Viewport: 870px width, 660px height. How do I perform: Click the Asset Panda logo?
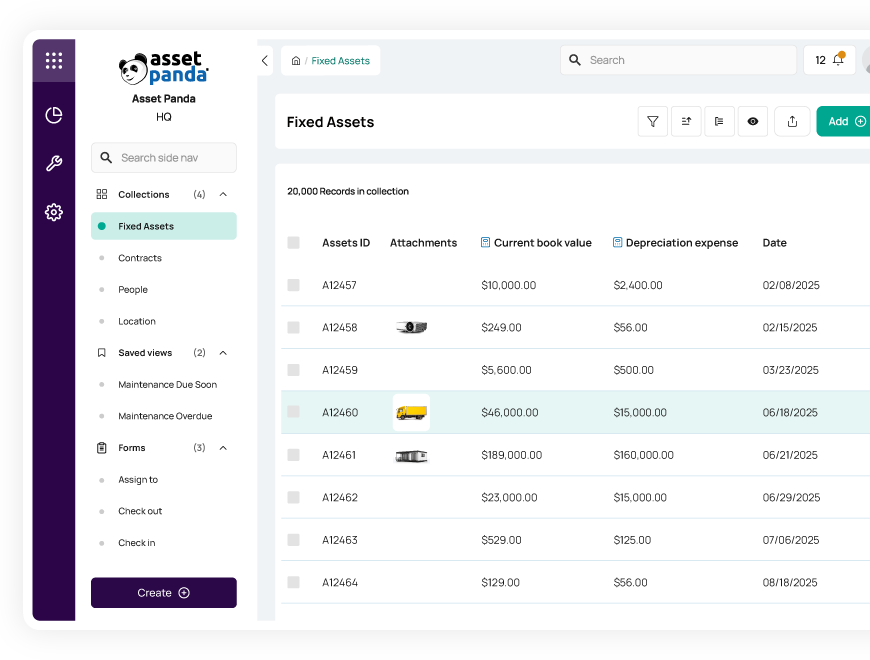[164, 69]
